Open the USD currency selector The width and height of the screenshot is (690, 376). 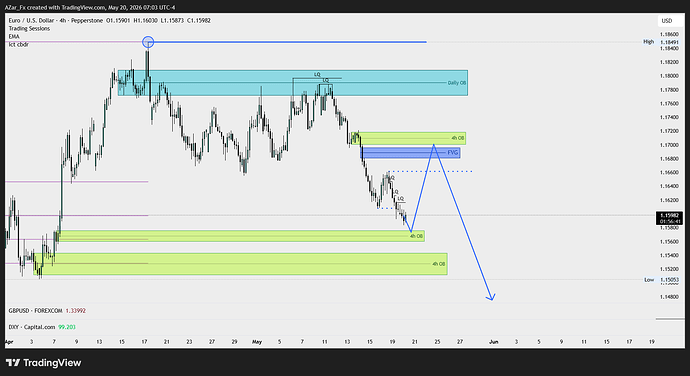tap(667, 21)
